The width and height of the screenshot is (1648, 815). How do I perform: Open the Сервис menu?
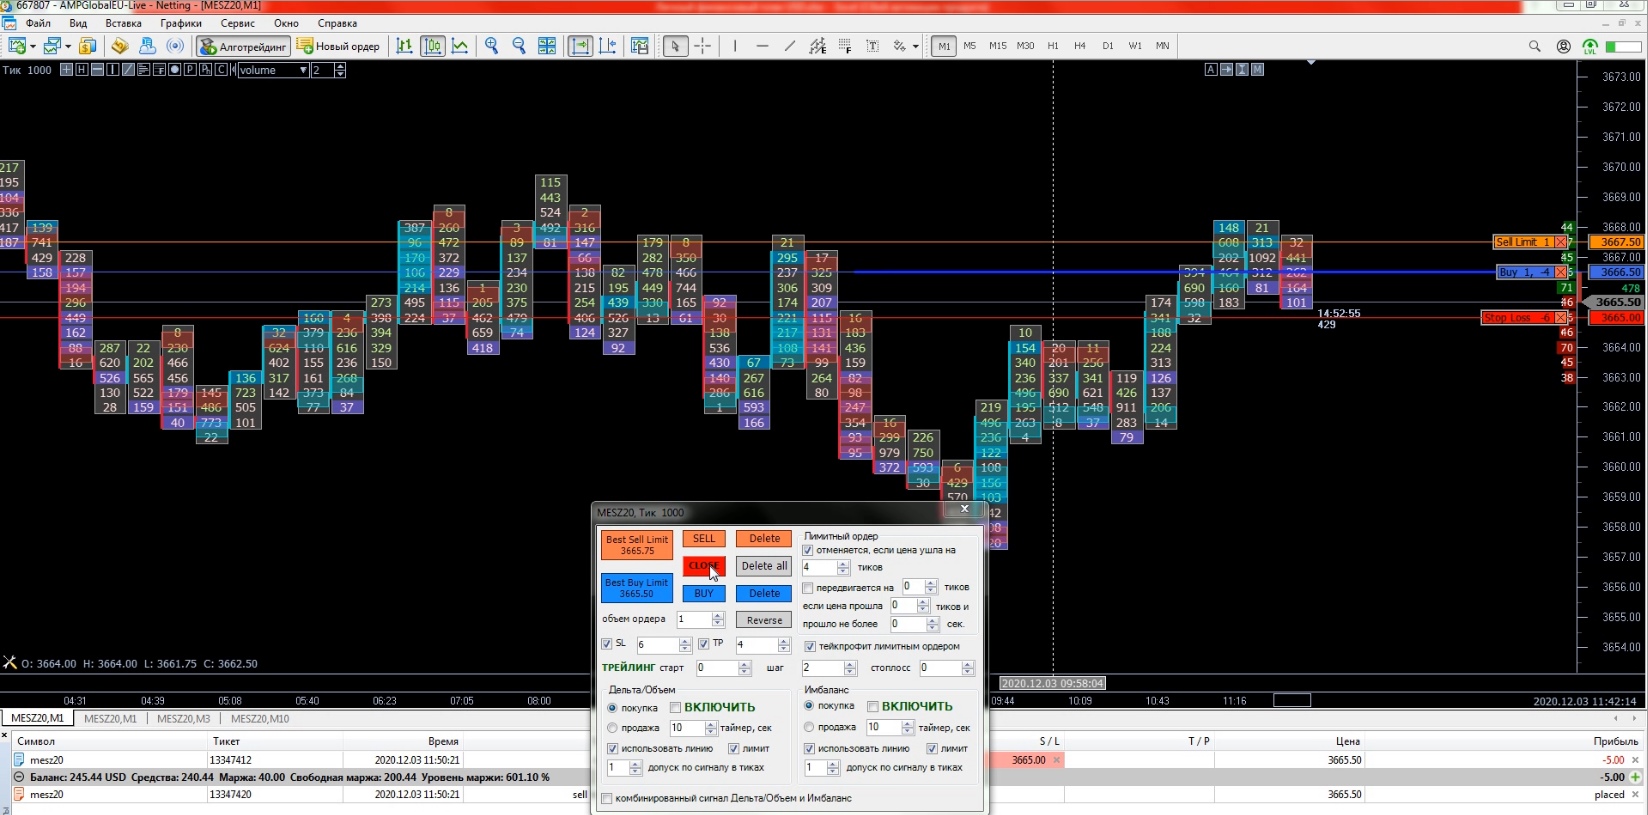(237, 23)
